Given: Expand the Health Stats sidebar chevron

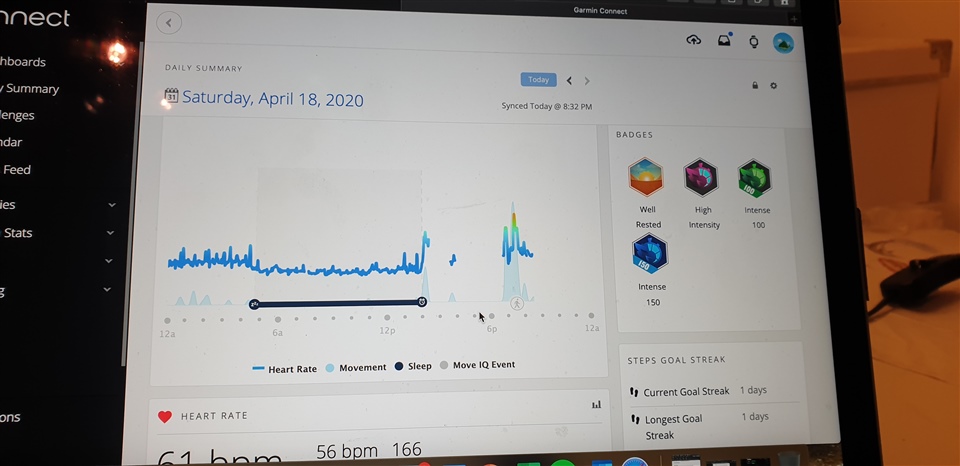Looking at the screenshot, I should (110, 233).
